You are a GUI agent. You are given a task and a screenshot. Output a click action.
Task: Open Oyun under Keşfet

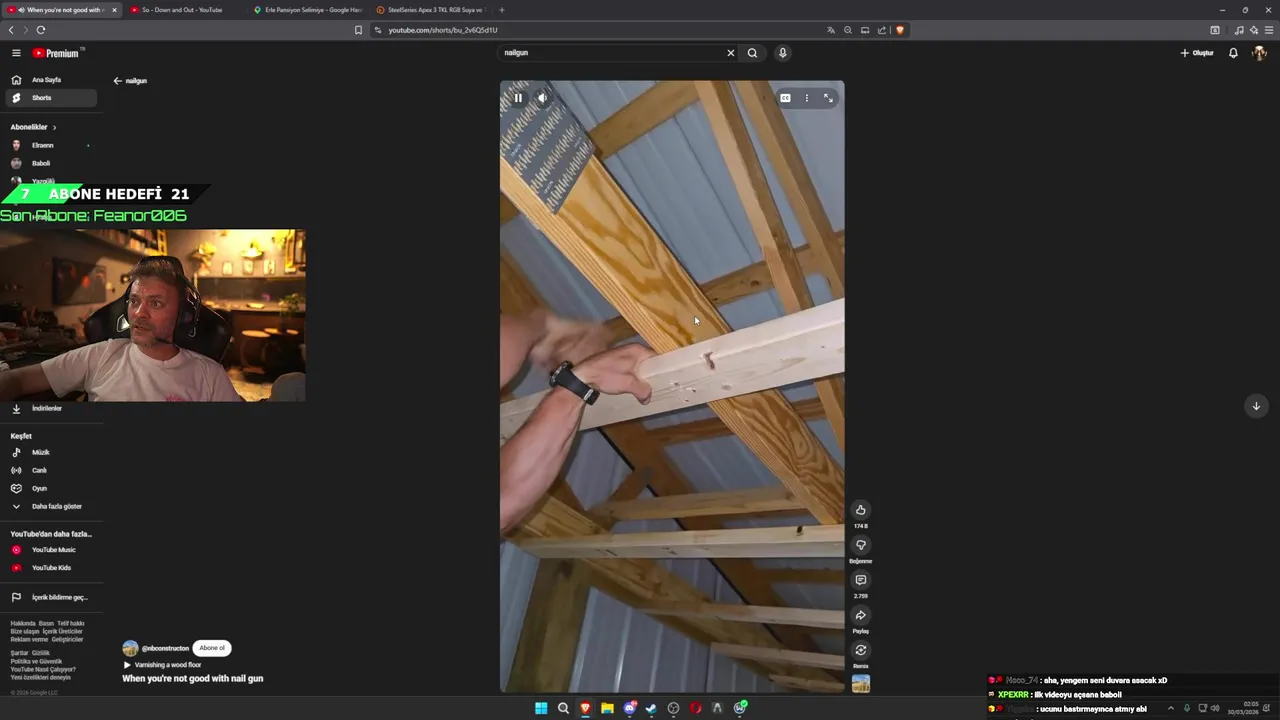click(50, 488)
